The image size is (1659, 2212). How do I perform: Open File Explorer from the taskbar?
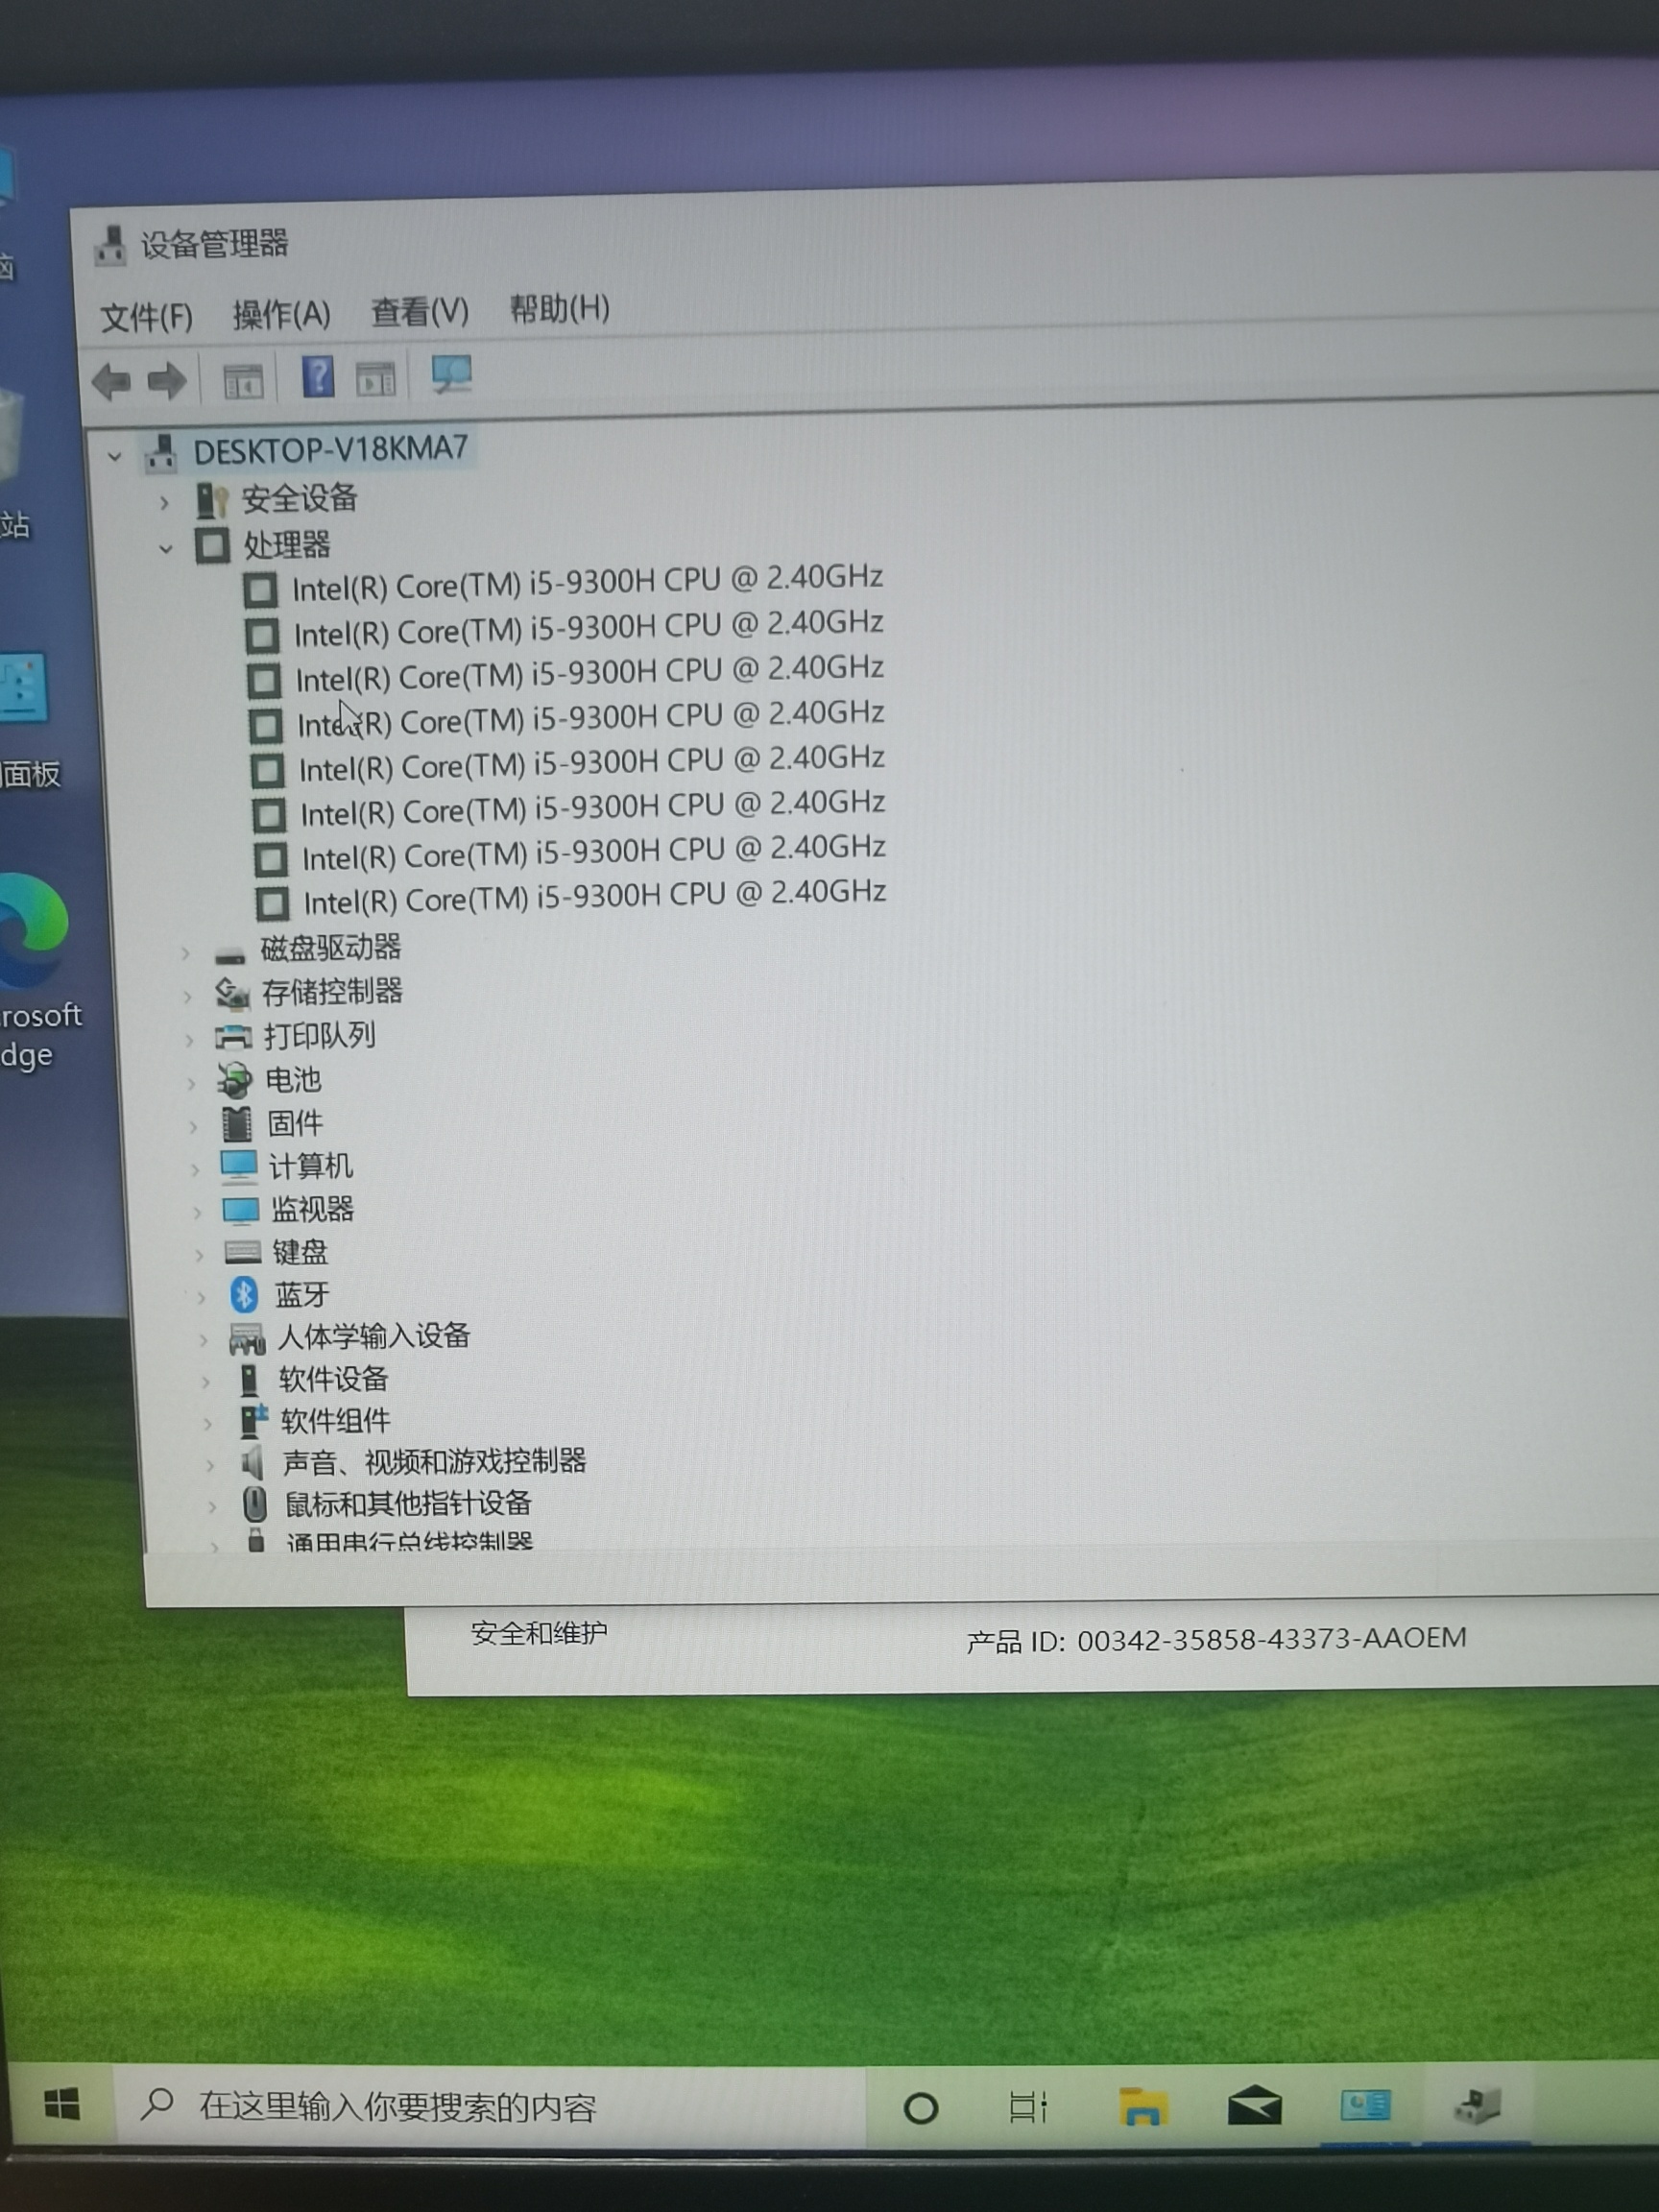1142,2106
